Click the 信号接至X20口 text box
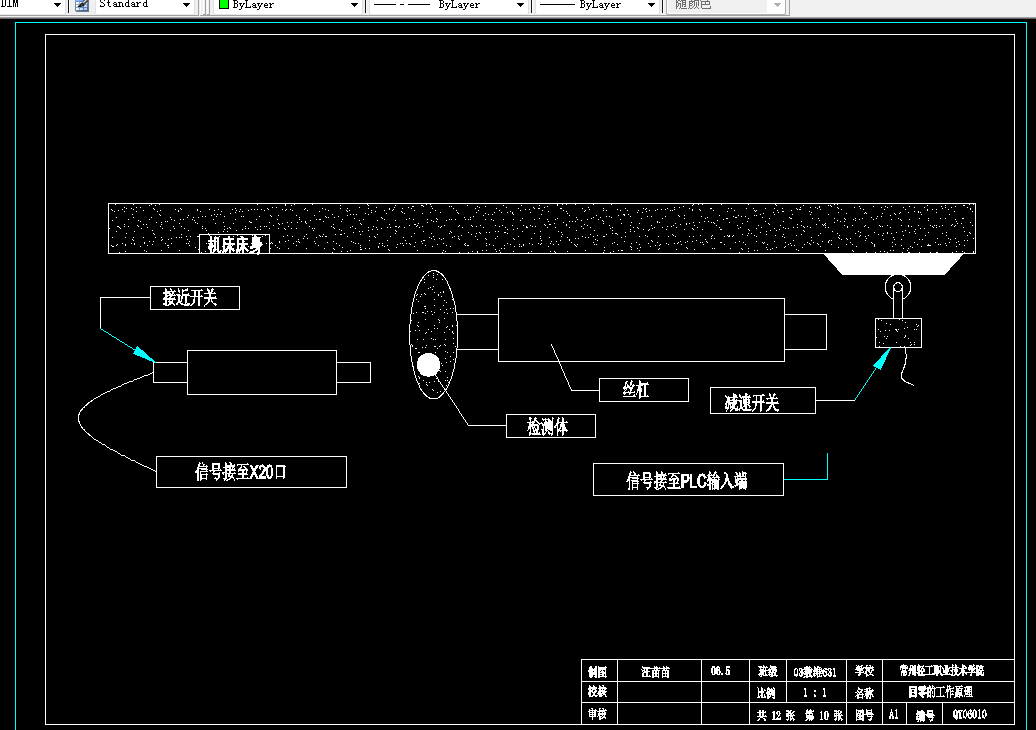The image size is (1036, 730). [251, 471]
